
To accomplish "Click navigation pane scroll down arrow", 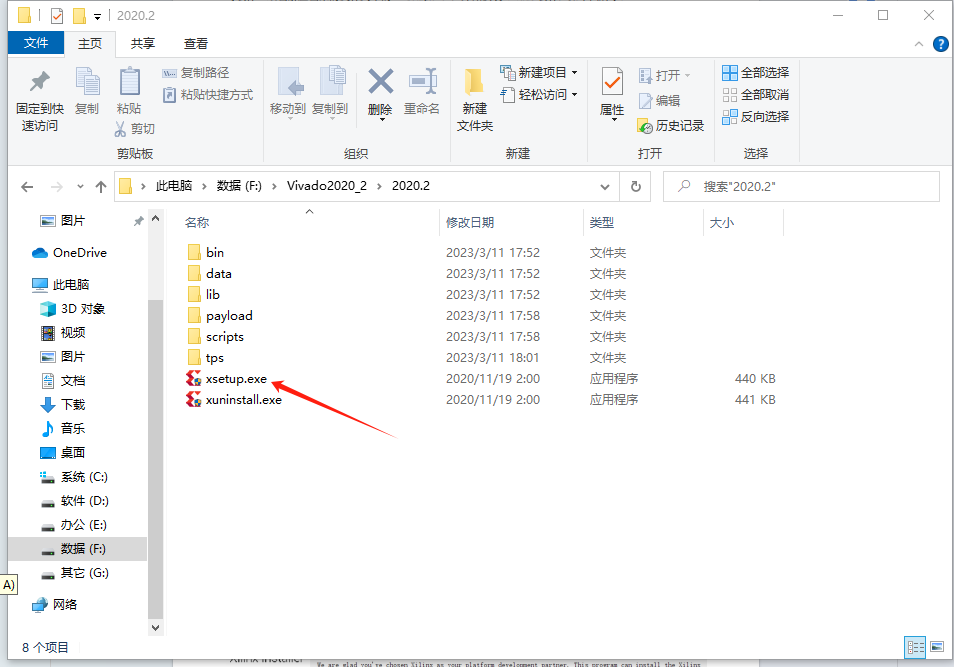I will (155, 627).
